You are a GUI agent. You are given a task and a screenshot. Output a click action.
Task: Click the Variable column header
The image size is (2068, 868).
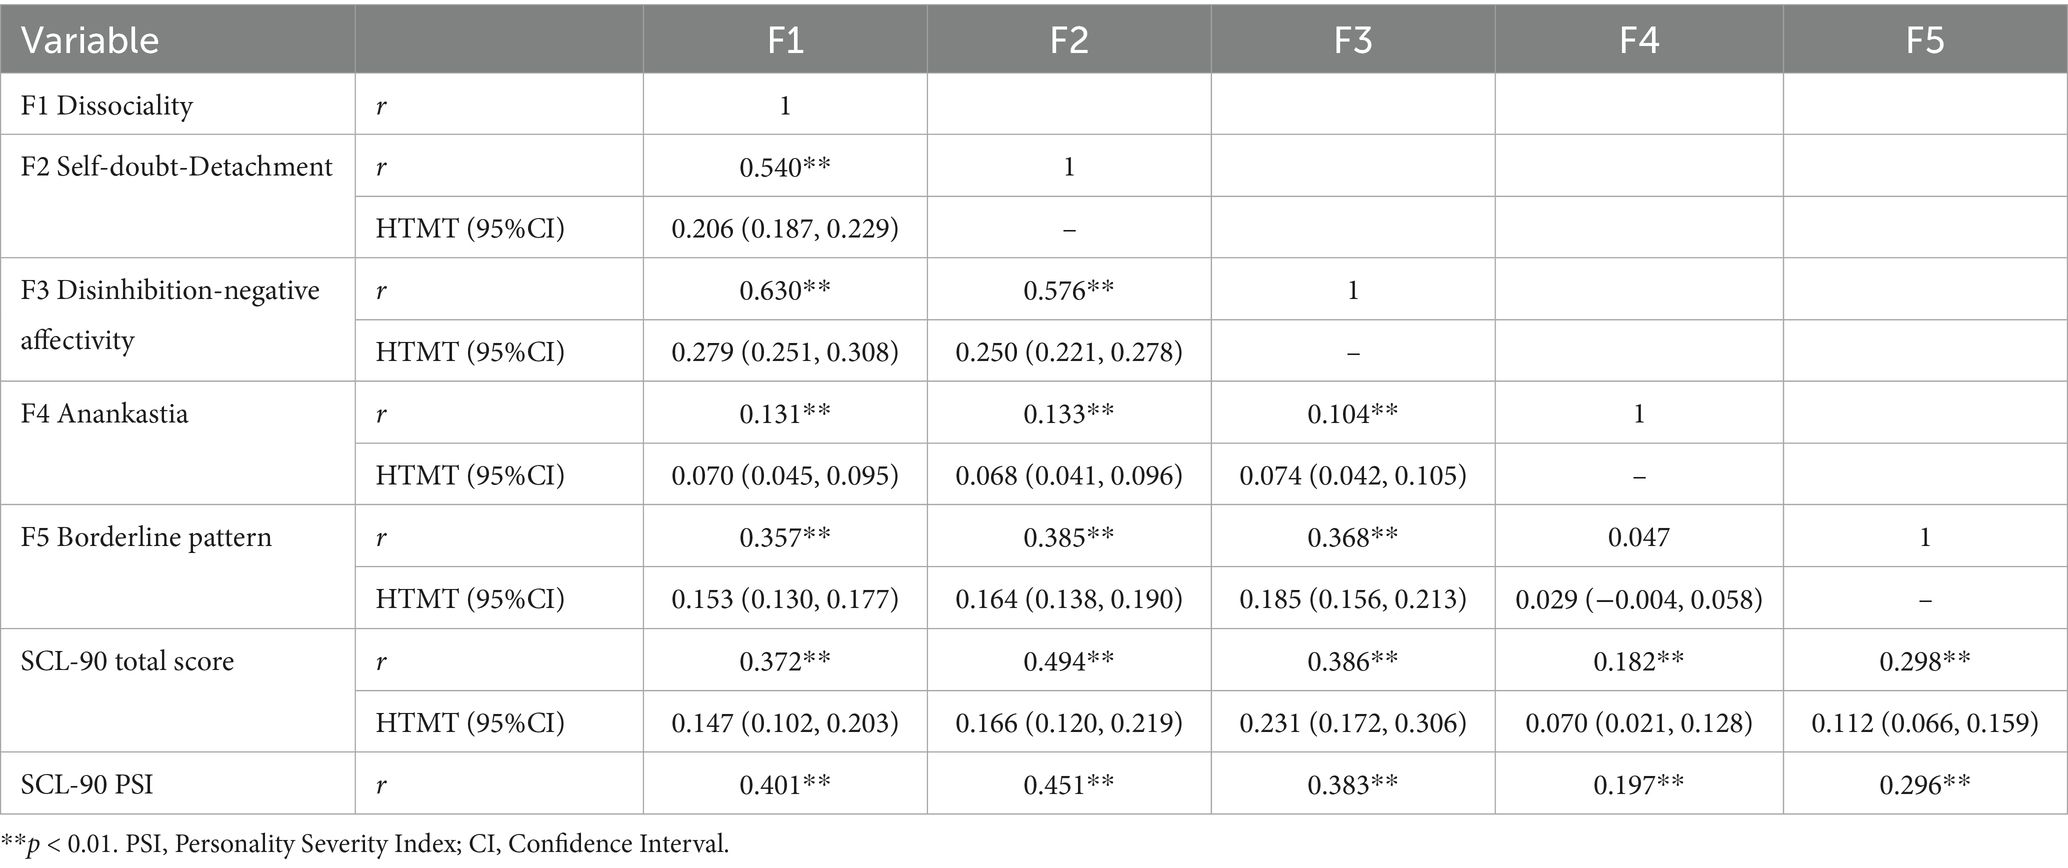[90, 40]
